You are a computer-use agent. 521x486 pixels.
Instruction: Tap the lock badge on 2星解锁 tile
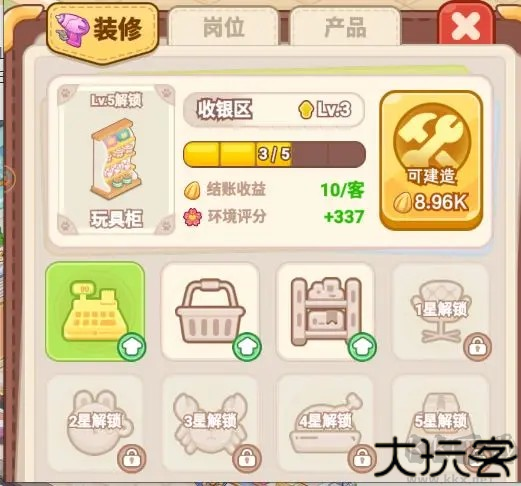click(131, 458)
